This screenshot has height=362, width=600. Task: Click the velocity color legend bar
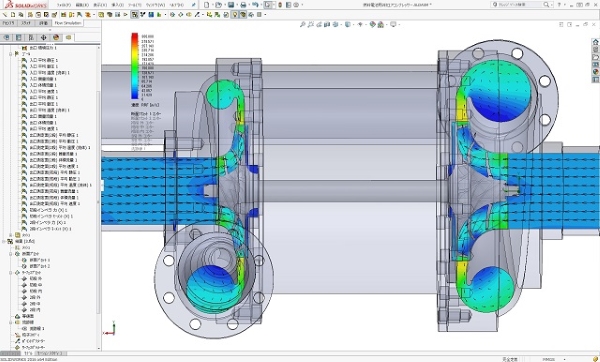tap(135, 66)
